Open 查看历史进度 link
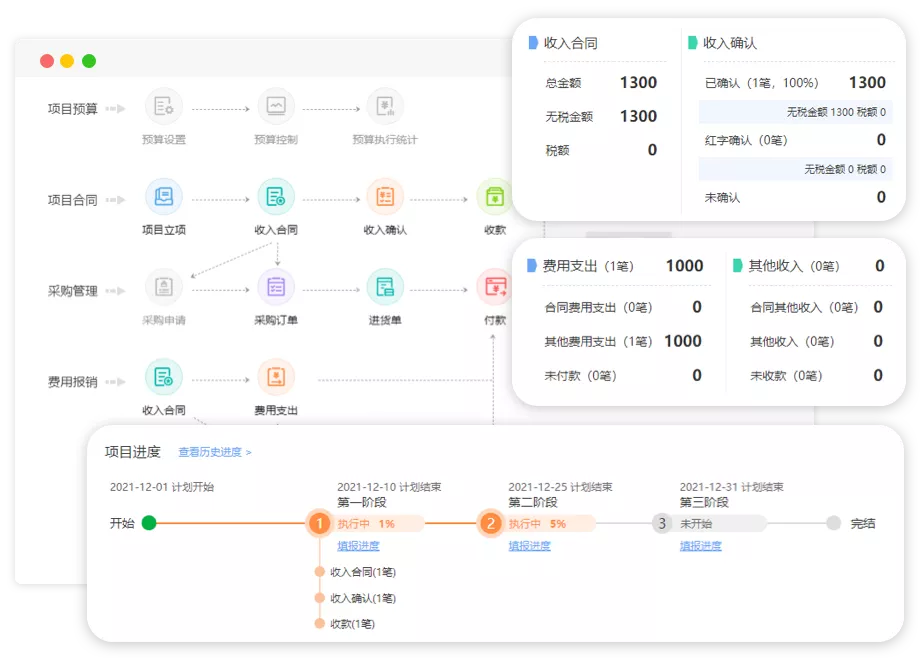Image resolution: width=920 pixels, height=660 pixels. [x=215, y=452]
